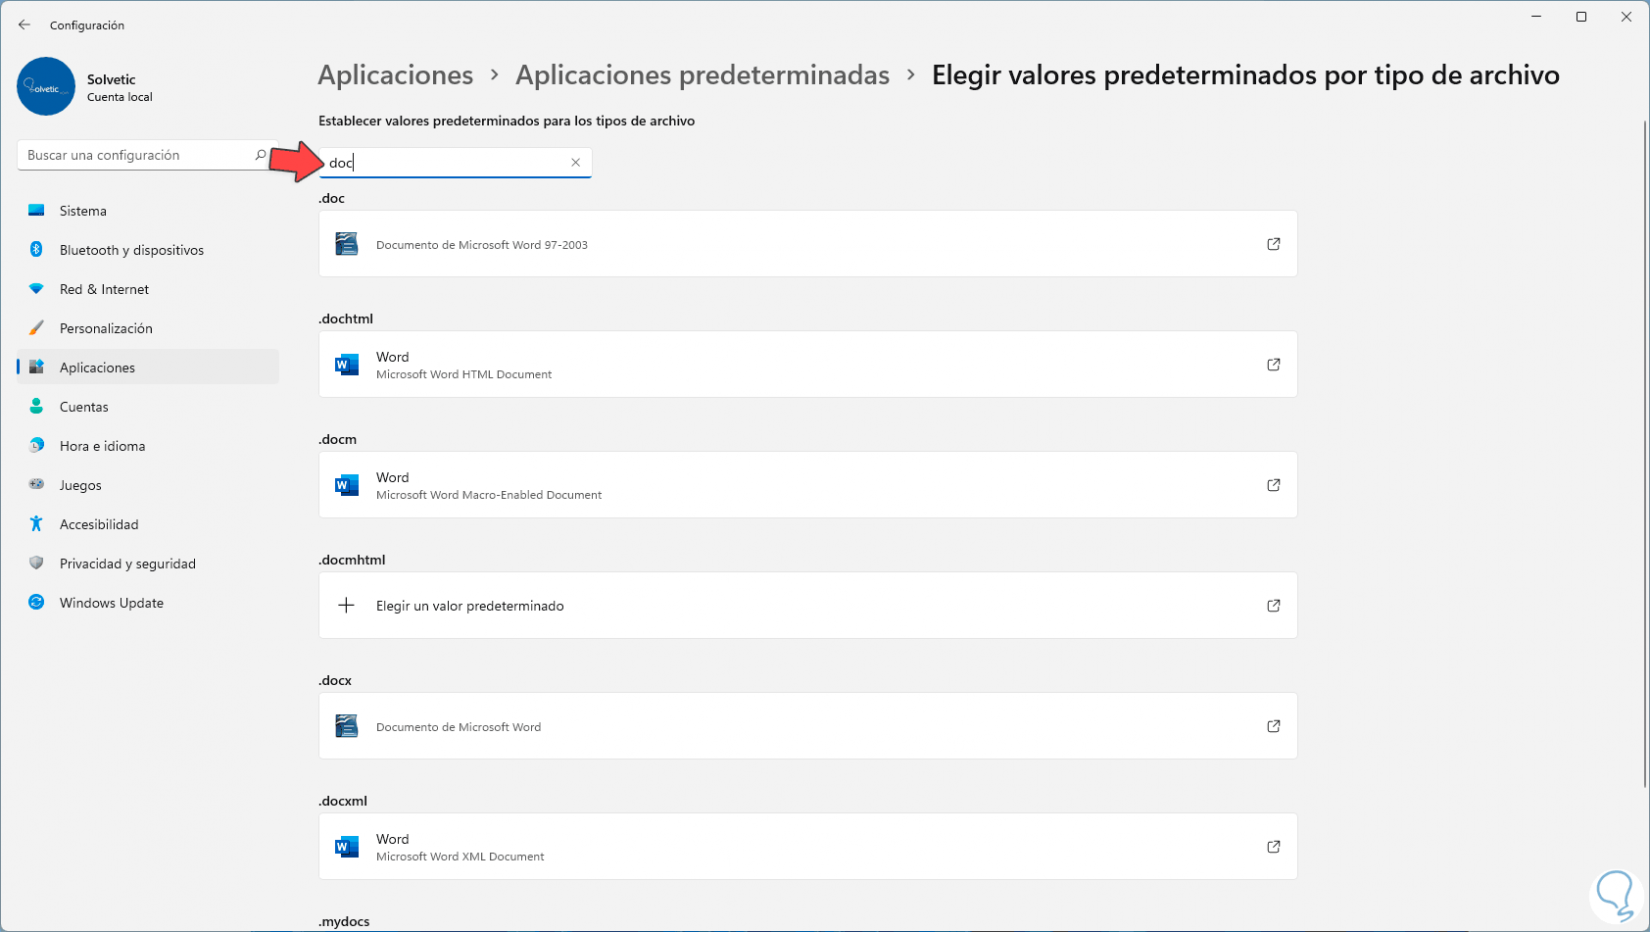
Task: Click the file icon in the .docx row
Action: [x=346, y=726]
